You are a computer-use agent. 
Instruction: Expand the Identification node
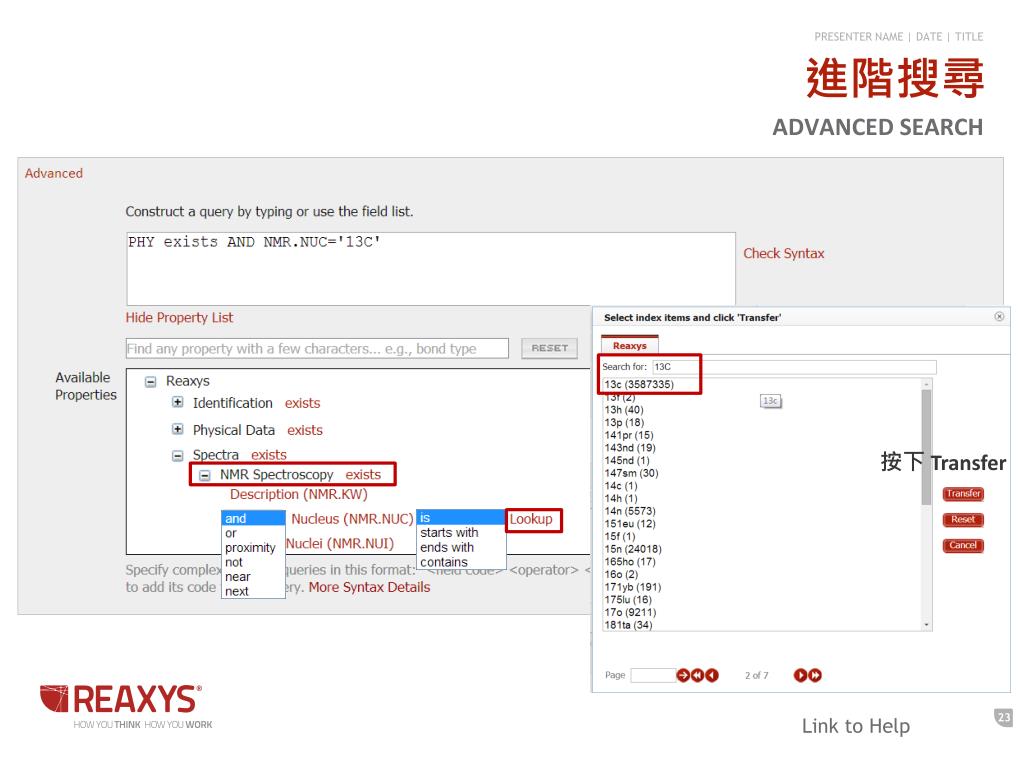[x=178, y=402]
